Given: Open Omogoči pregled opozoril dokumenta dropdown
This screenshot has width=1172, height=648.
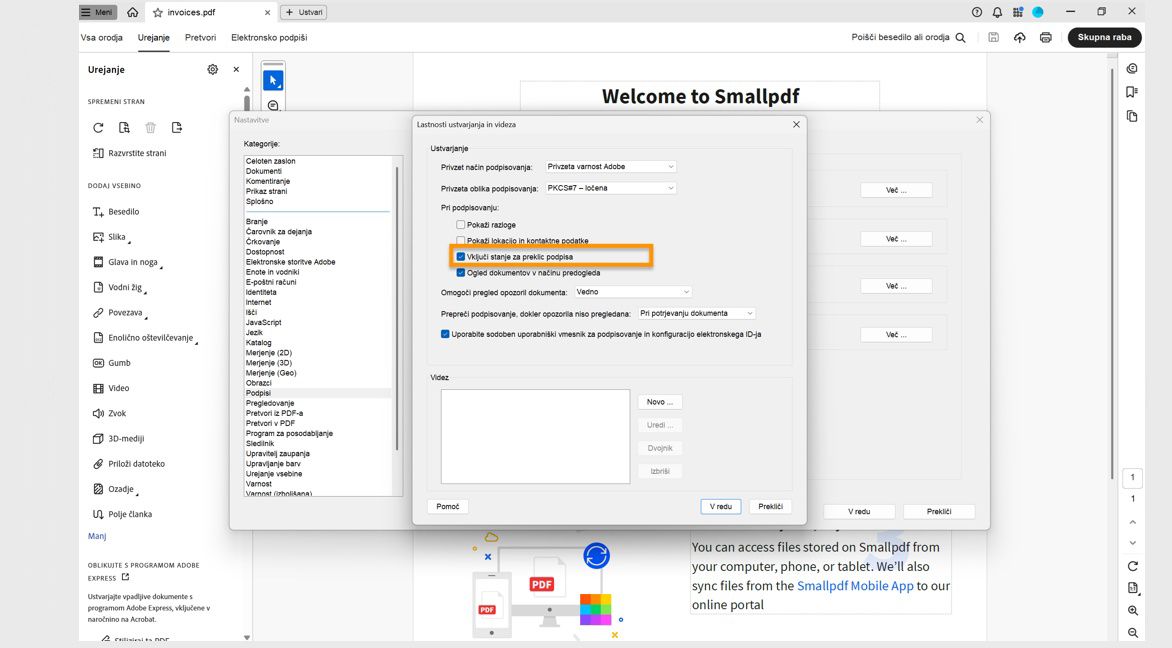Looking at the screenshot, I should click(x=632, y=292).
